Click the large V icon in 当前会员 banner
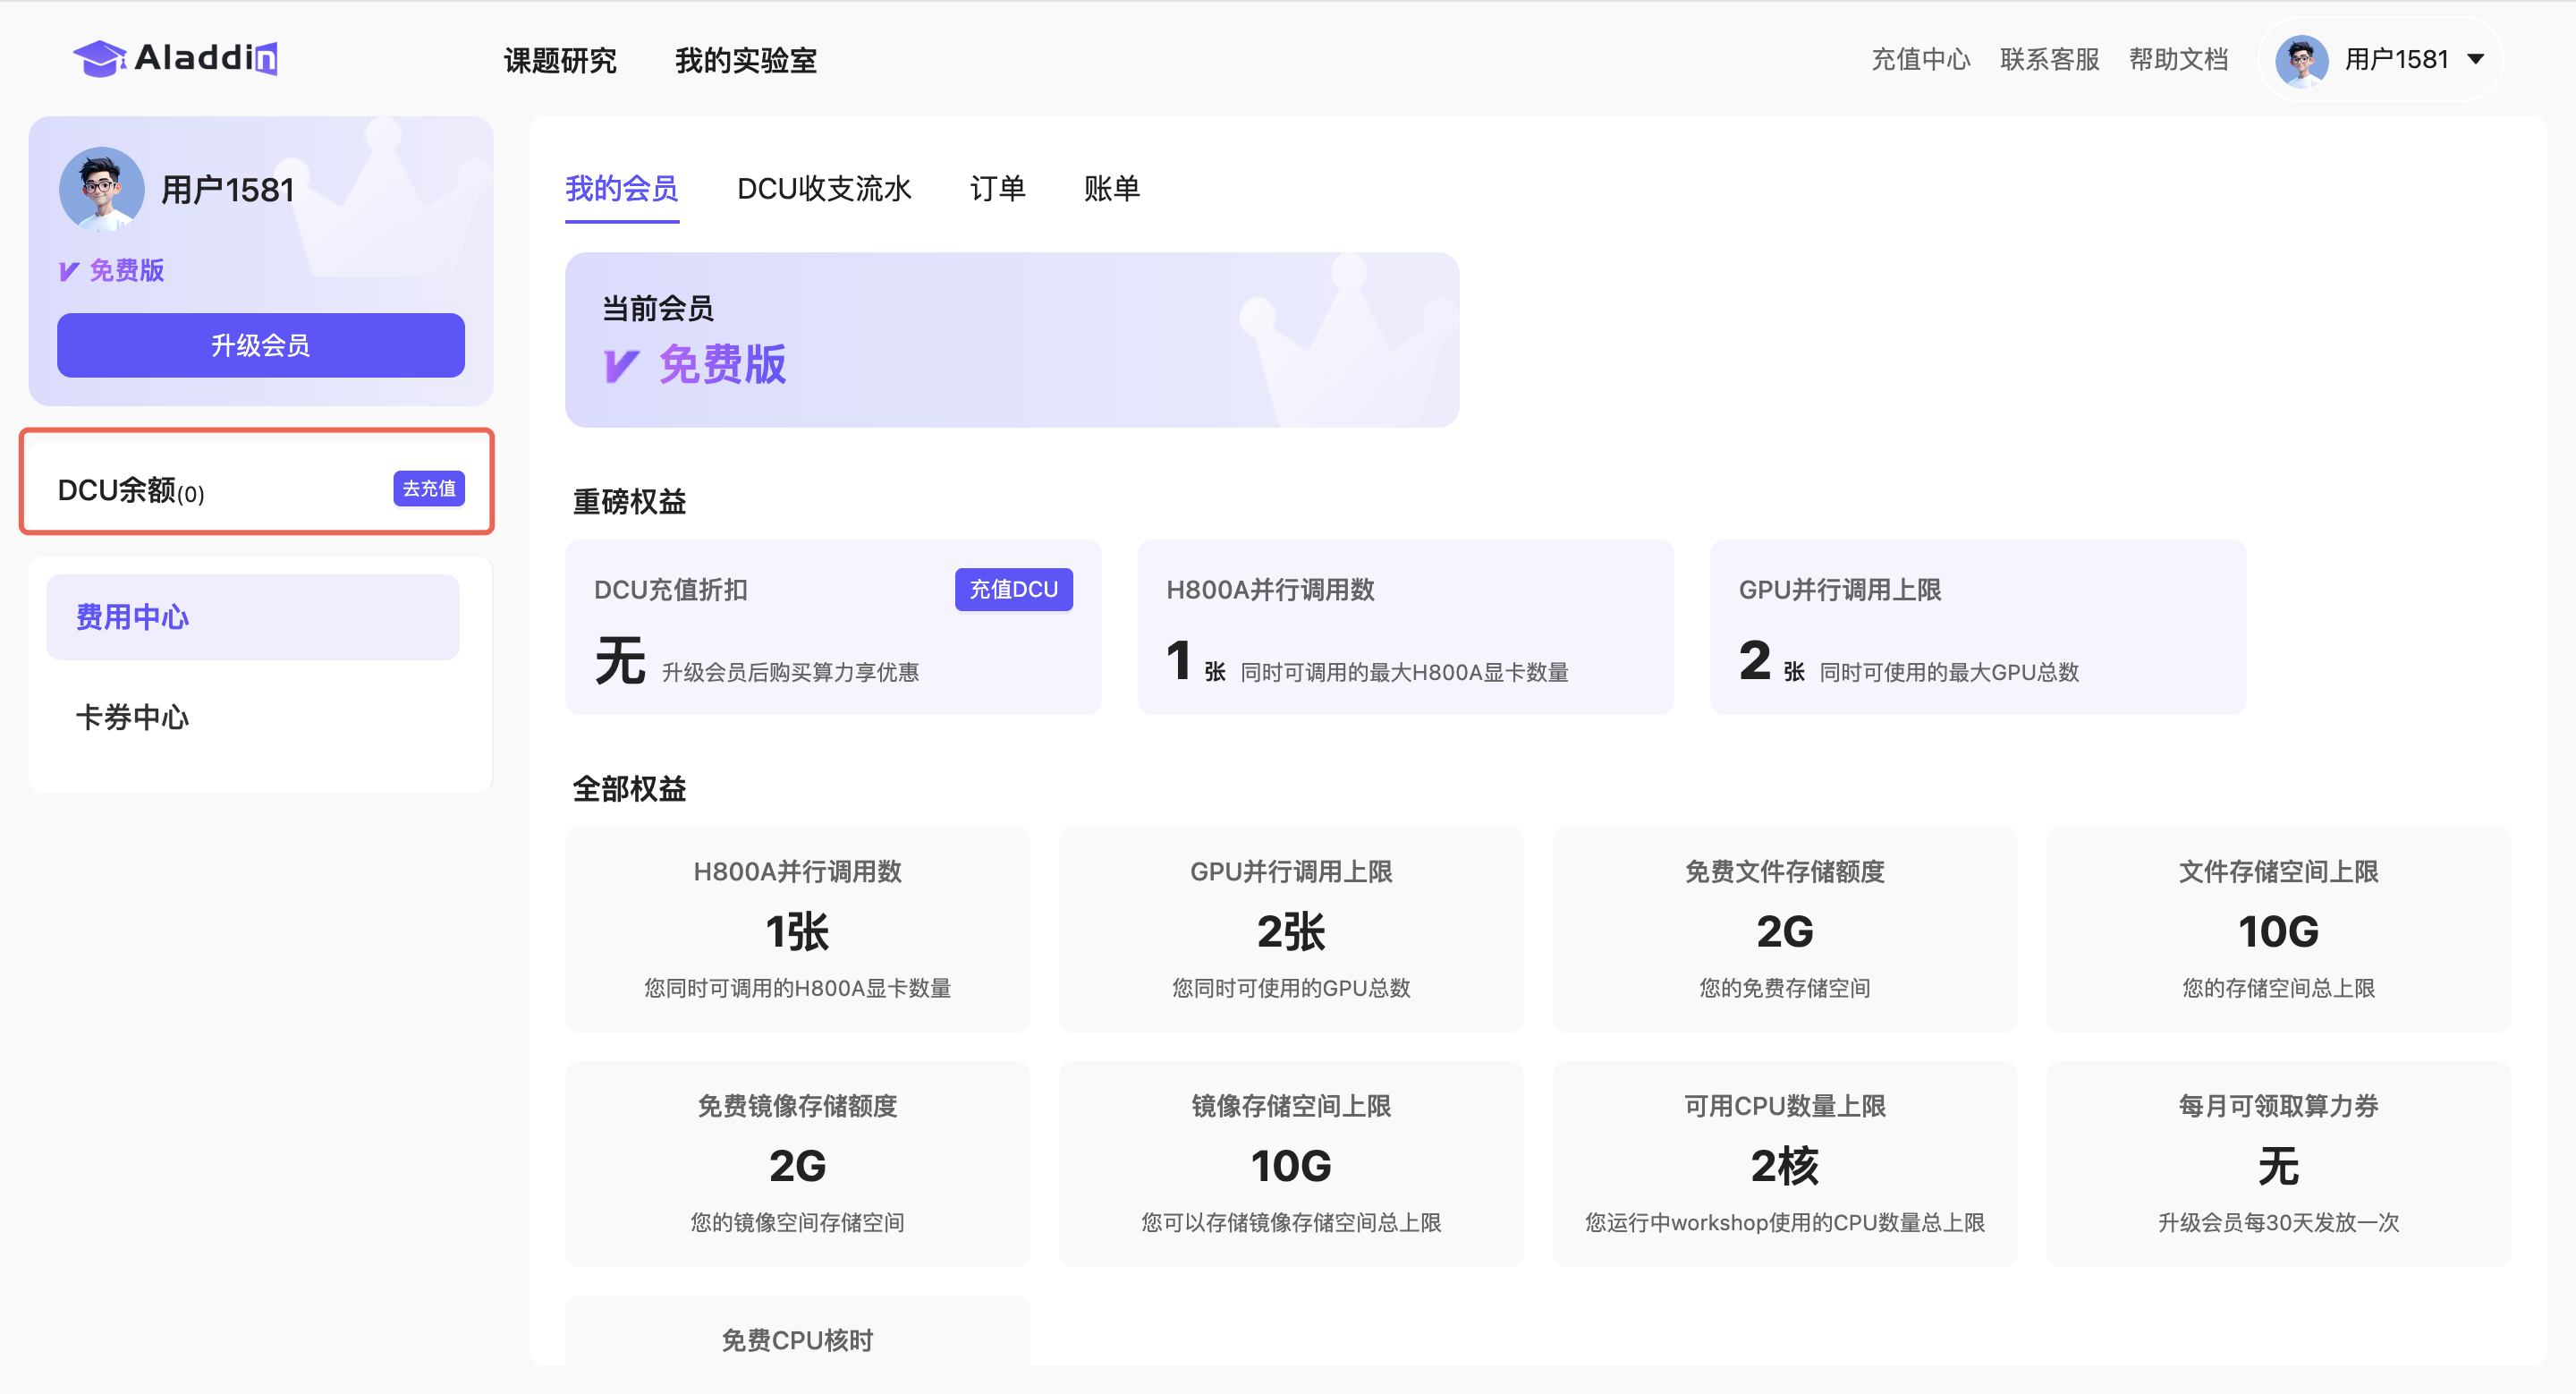2576x1394 pixels. (x=620, y=366)
